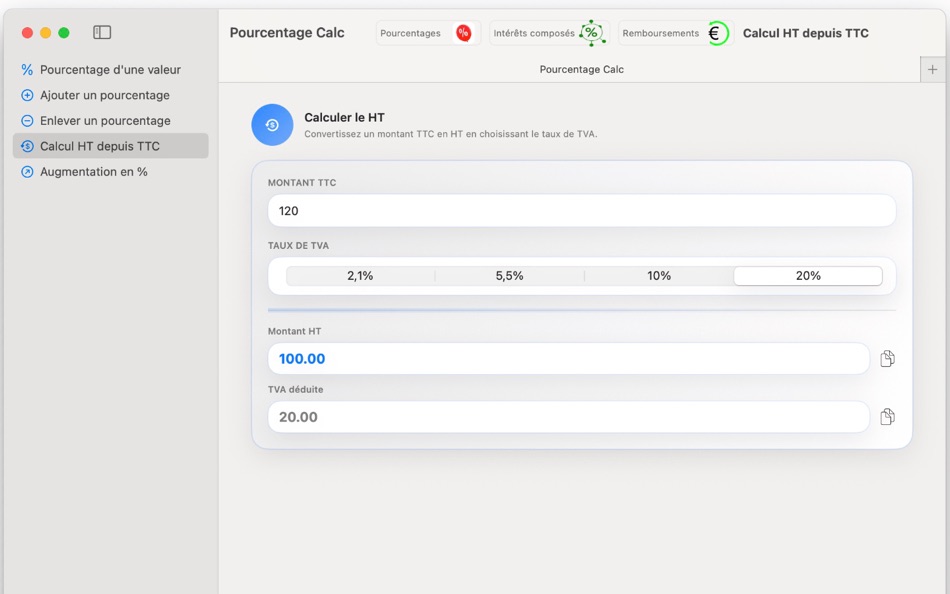Copy the TVA déduite value
The width and height of the screenshot is (950, 594).
[887, 416]
